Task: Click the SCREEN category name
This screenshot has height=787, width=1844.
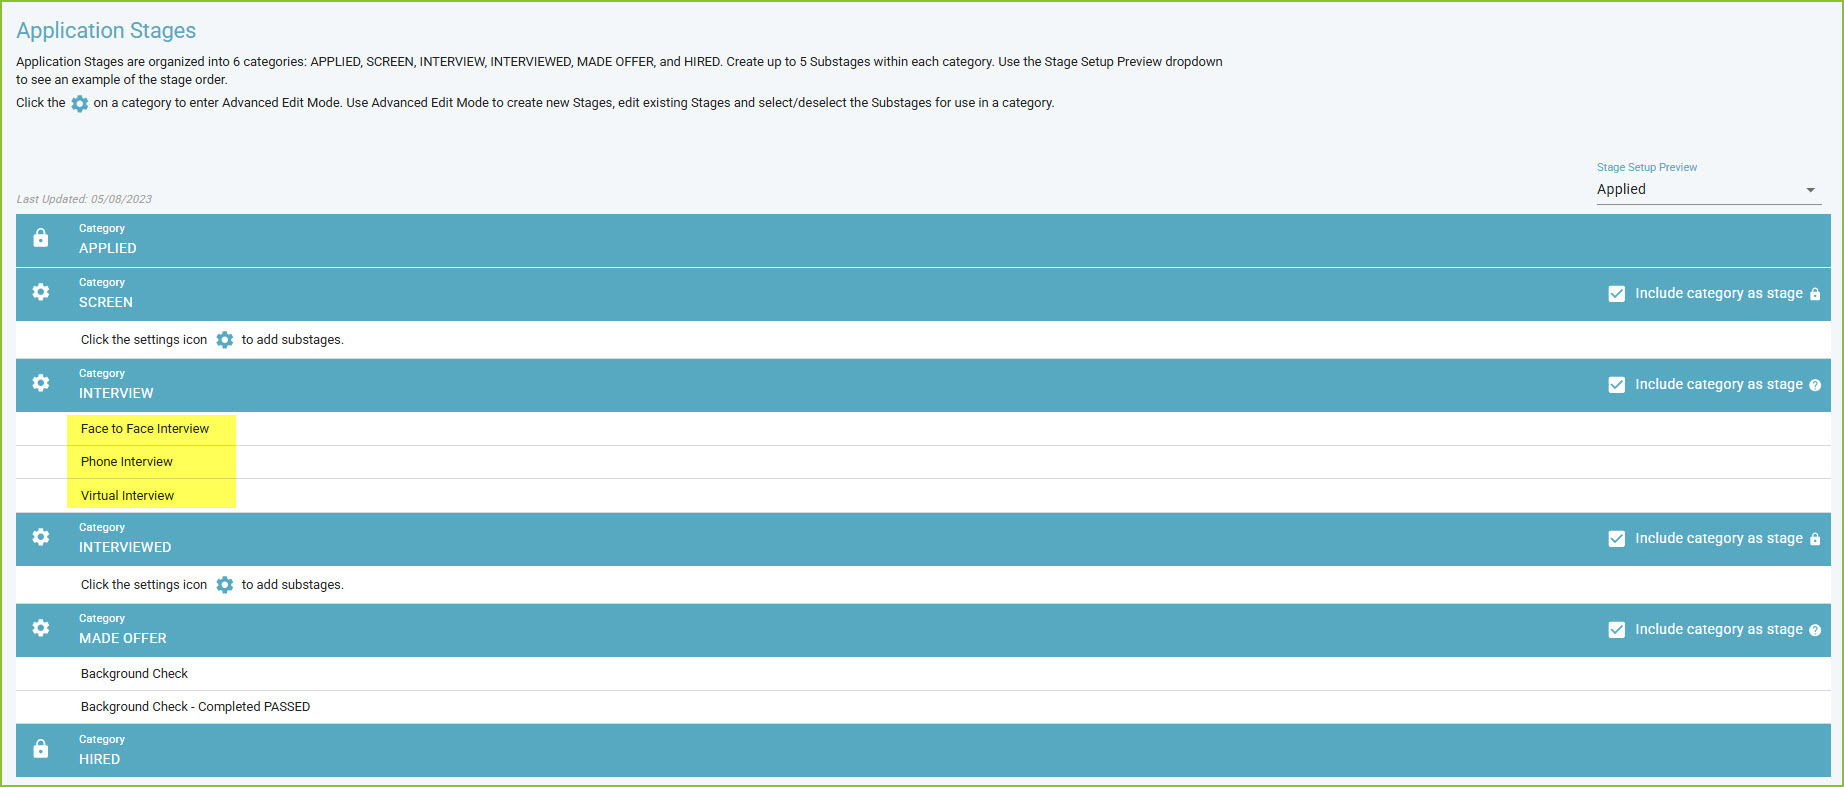Action: (106, 302)
